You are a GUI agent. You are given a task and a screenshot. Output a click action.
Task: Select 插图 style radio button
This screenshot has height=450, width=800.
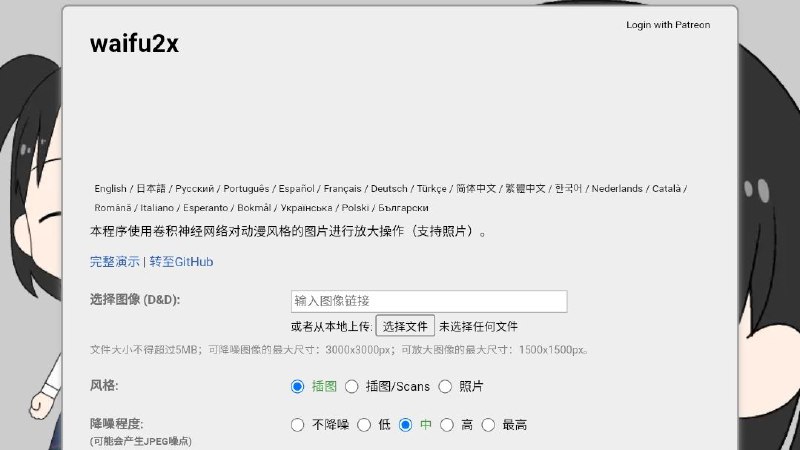297,386
